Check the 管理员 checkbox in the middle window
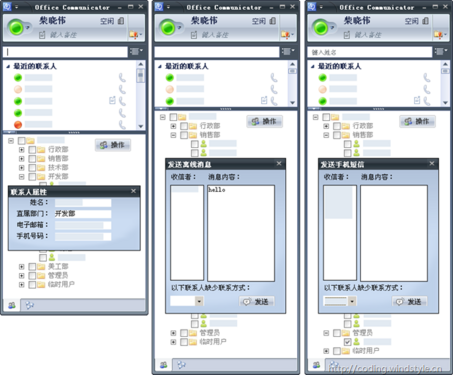The image size is (453, 375). (184, 333)
